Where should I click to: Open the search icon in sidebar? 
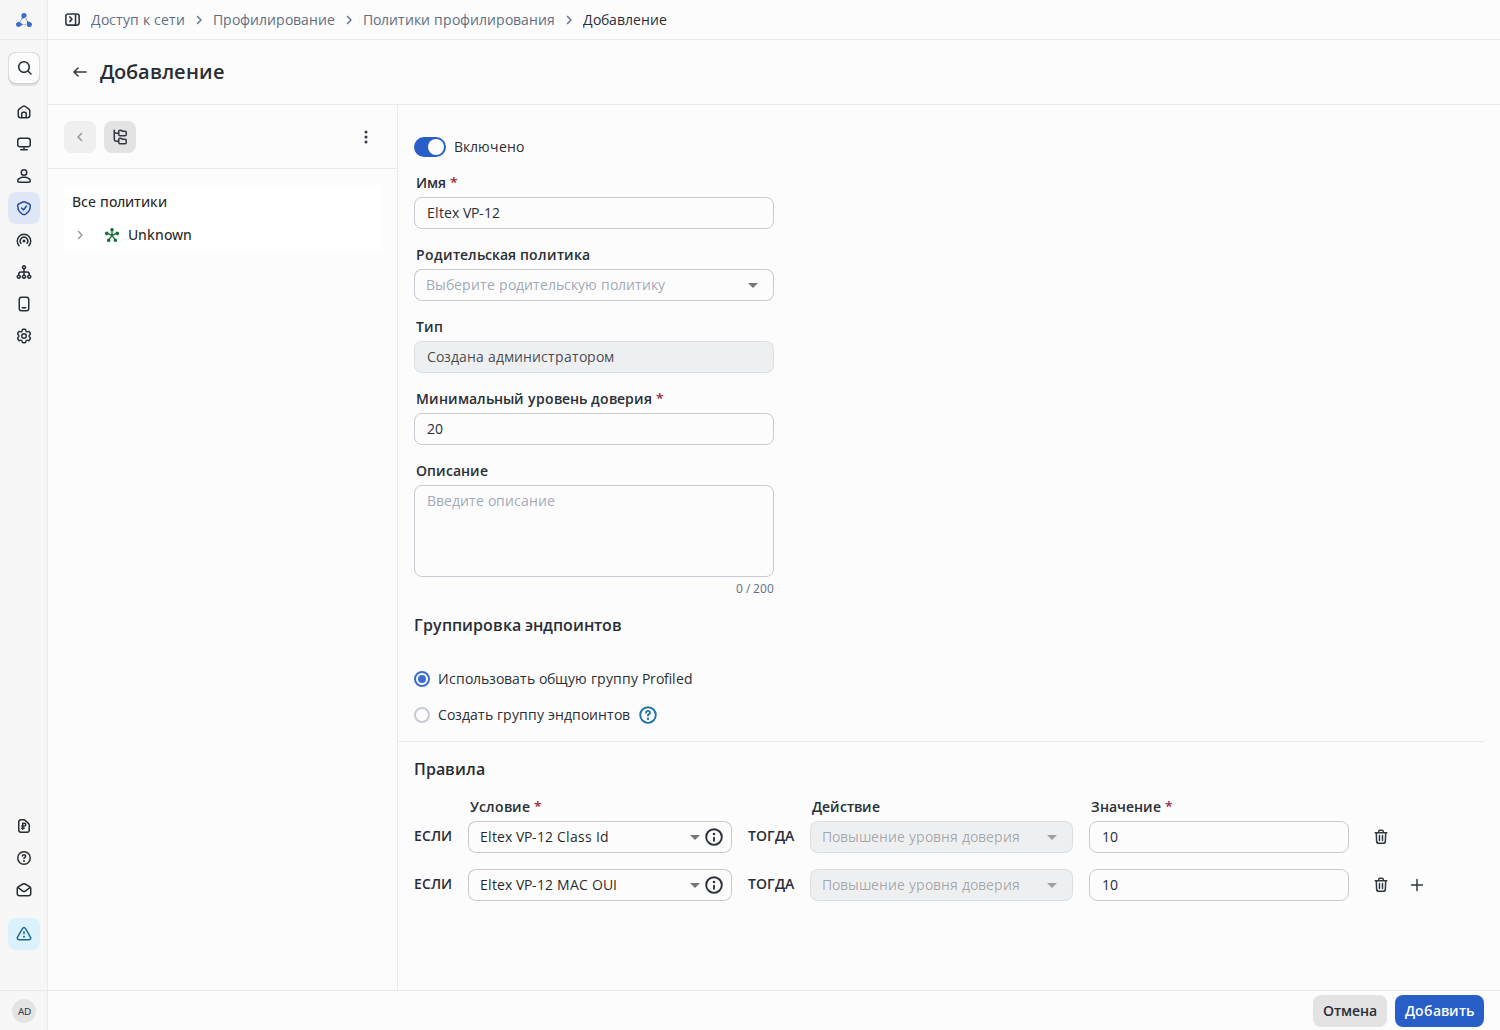[24, 68]
